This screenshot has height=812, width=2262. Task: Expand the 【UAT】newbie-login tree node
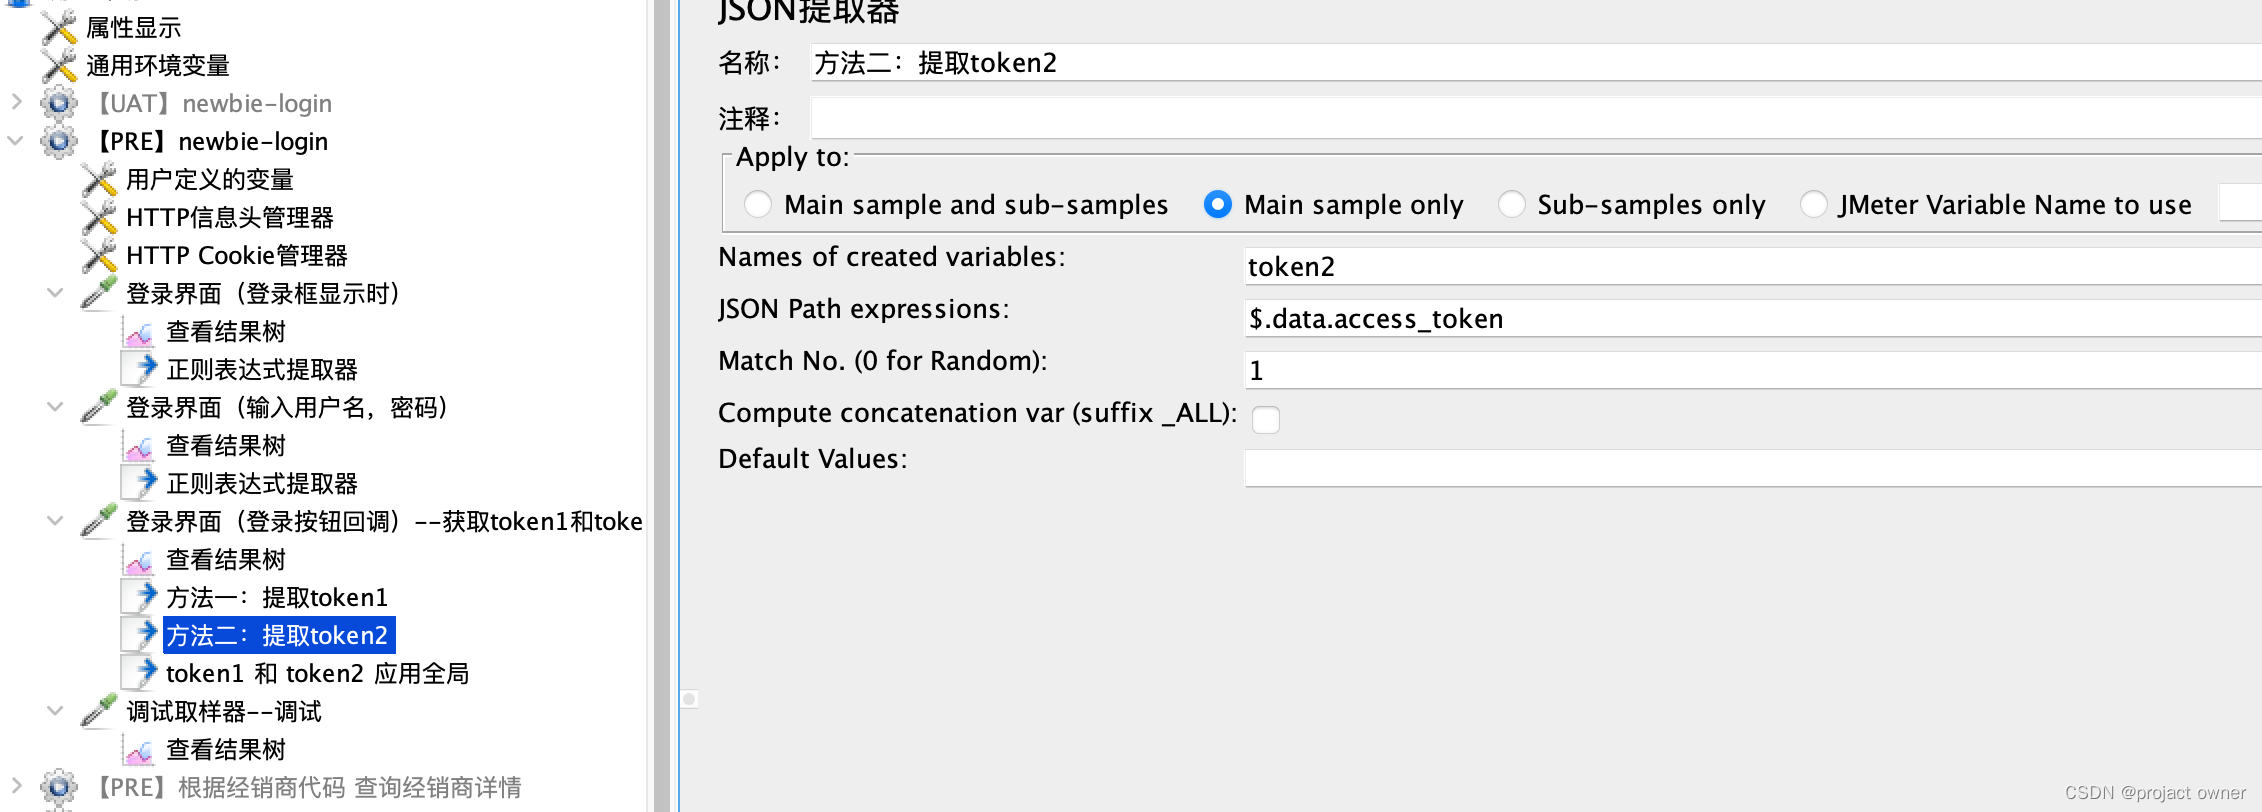click(15, 103)
